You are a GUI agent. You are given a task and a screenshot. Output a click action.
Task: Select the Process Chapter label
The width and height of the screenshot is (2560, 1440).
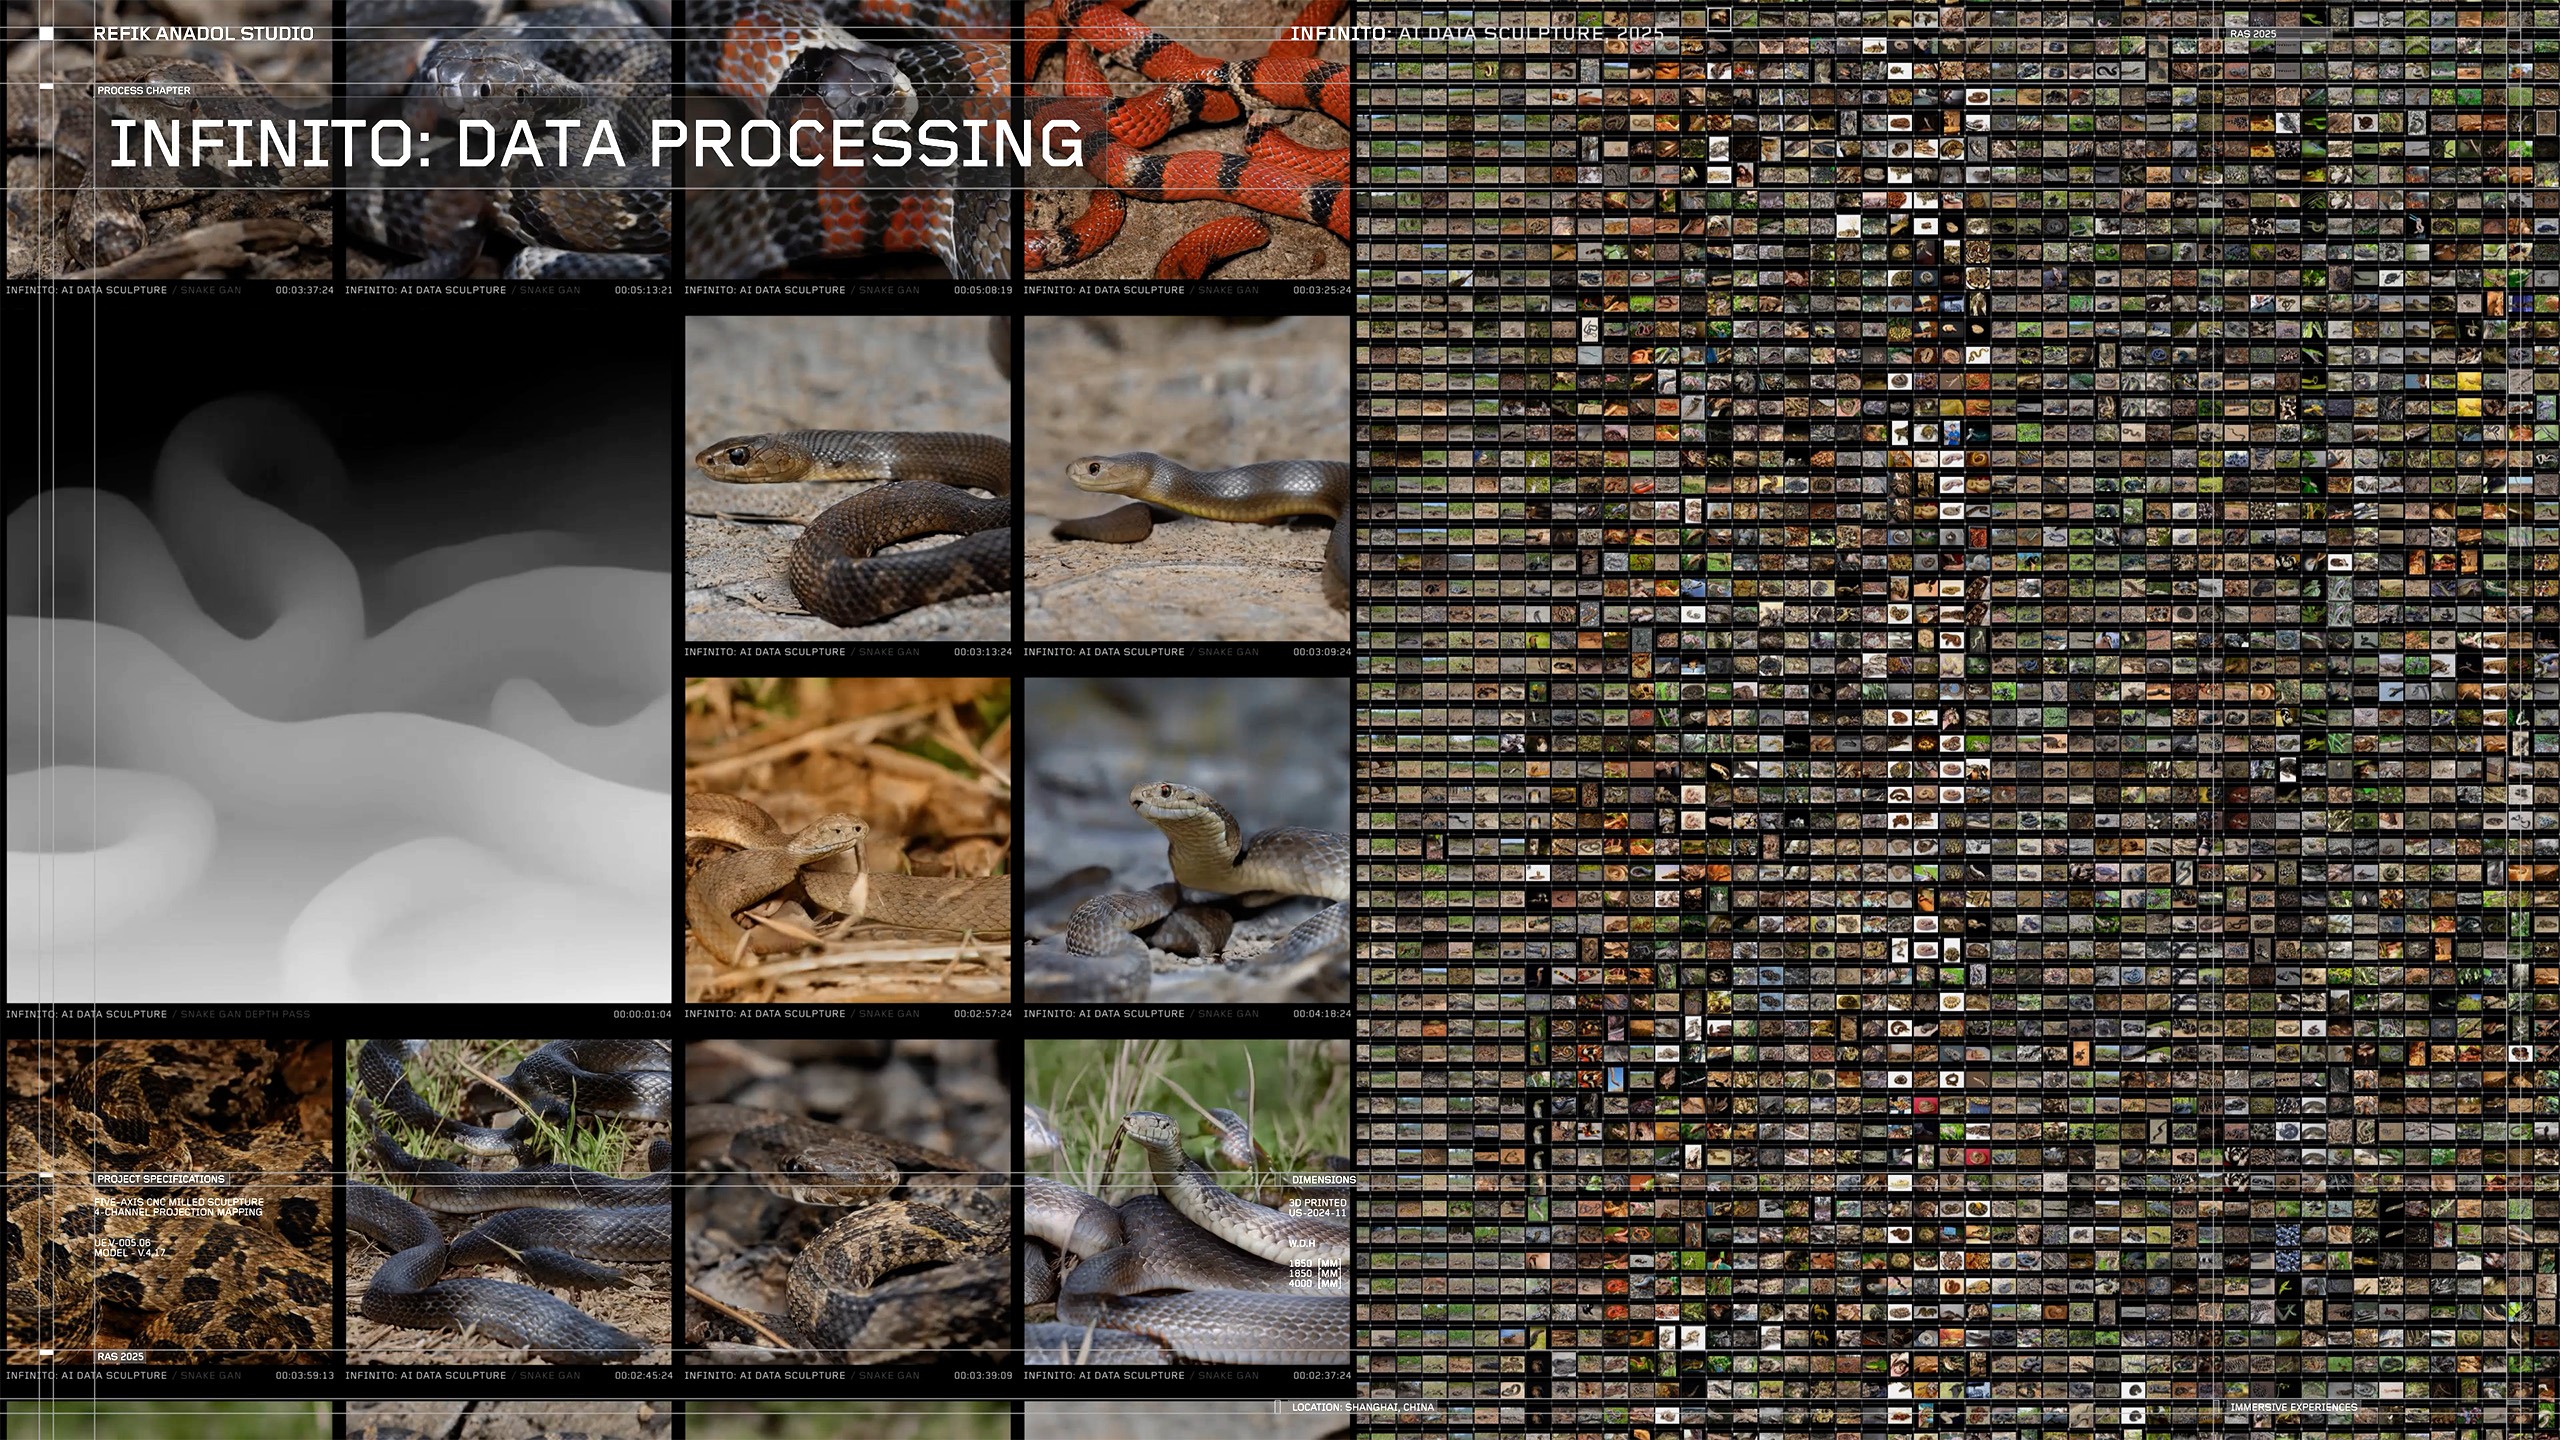(x=144, y=91)
